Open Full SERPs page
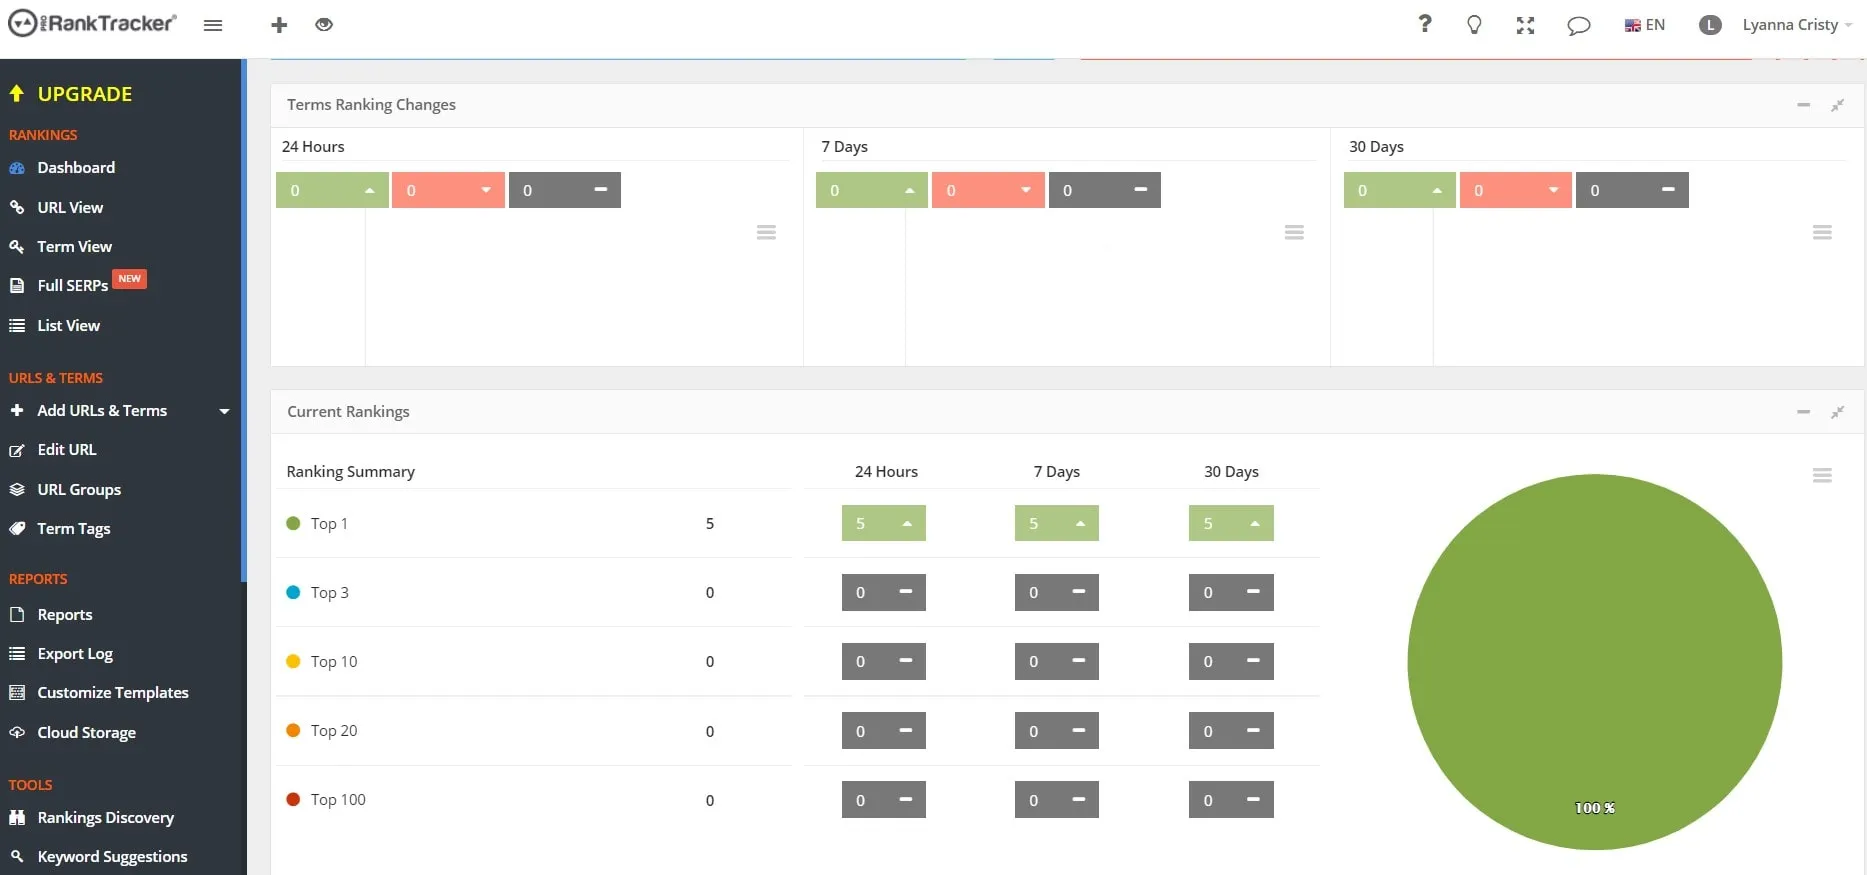This screenshot has width=1867, height=875. pos(72,286)
